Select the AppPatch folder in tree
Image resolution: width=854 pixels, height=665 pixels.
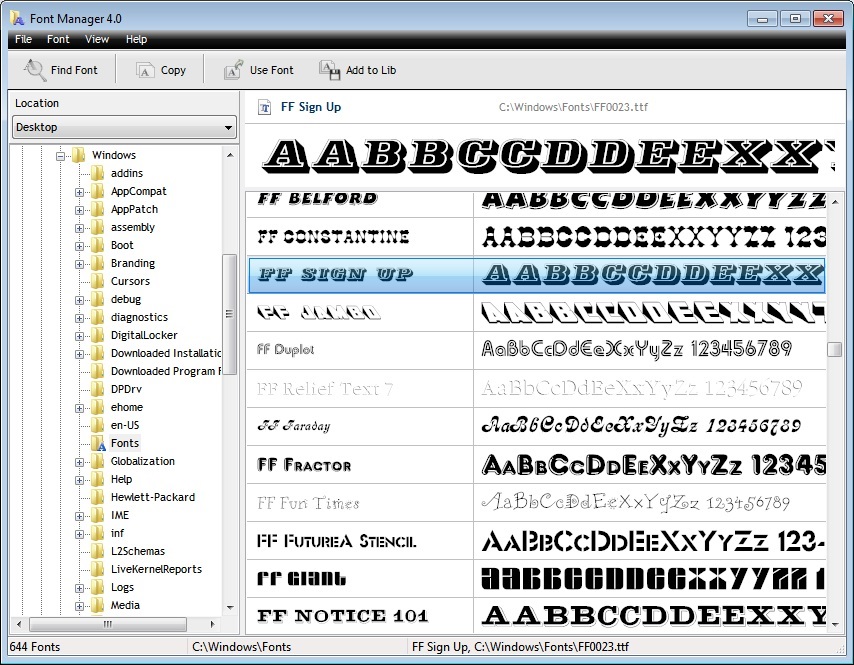coord(134,209)
